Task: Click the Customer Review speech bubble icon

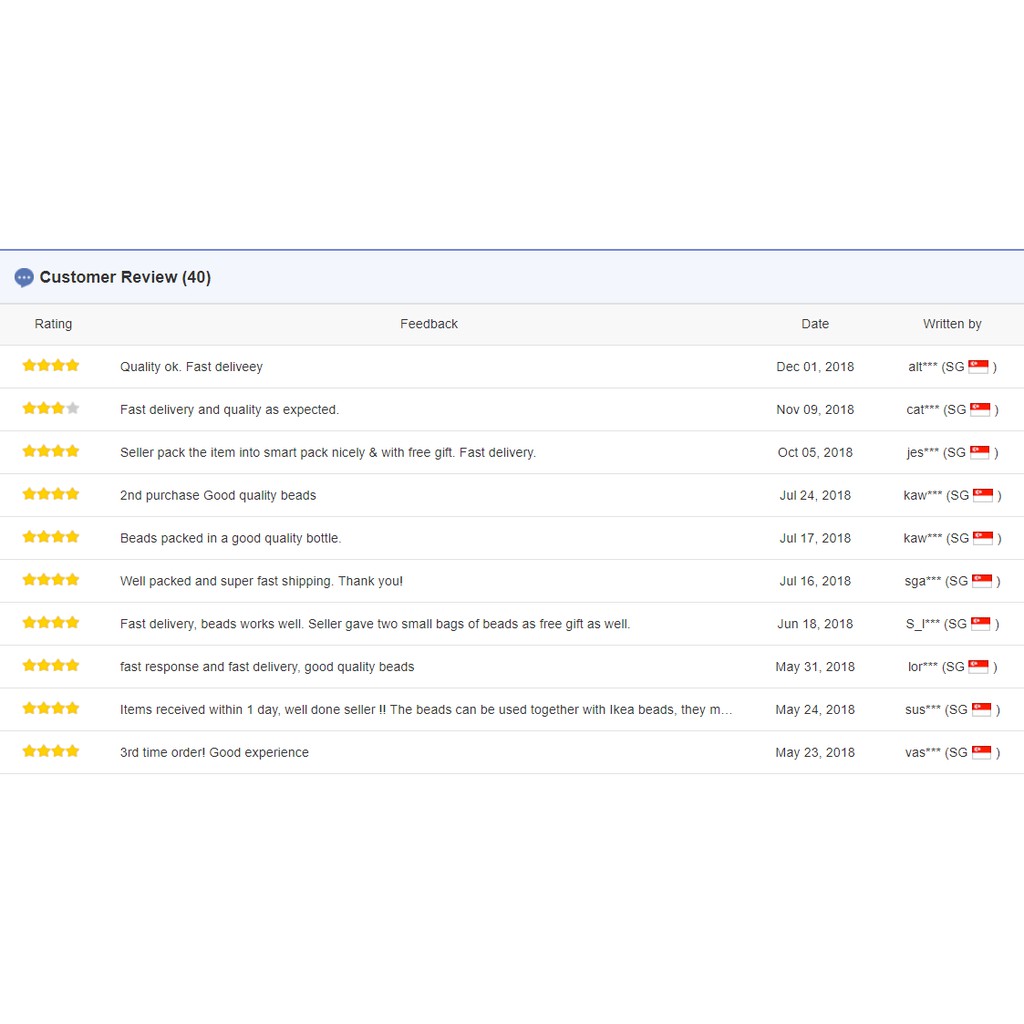Action: [24, 278]
